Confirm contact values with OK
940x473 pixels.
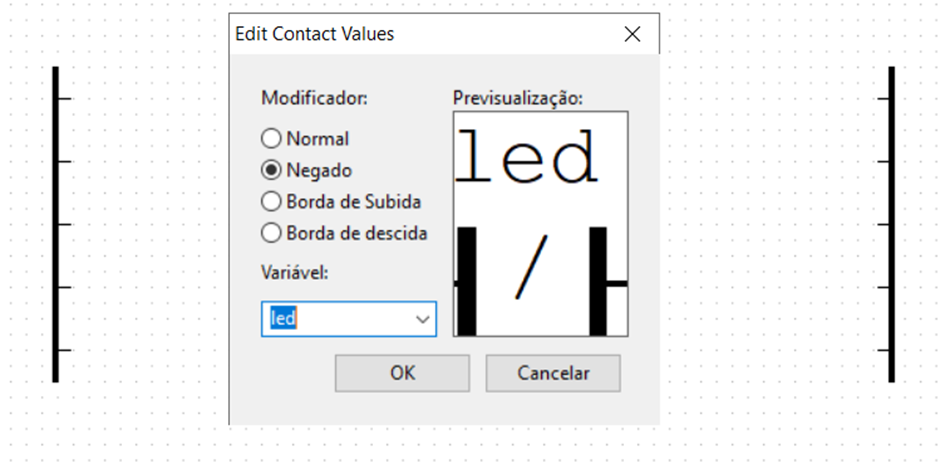(402, 373)
